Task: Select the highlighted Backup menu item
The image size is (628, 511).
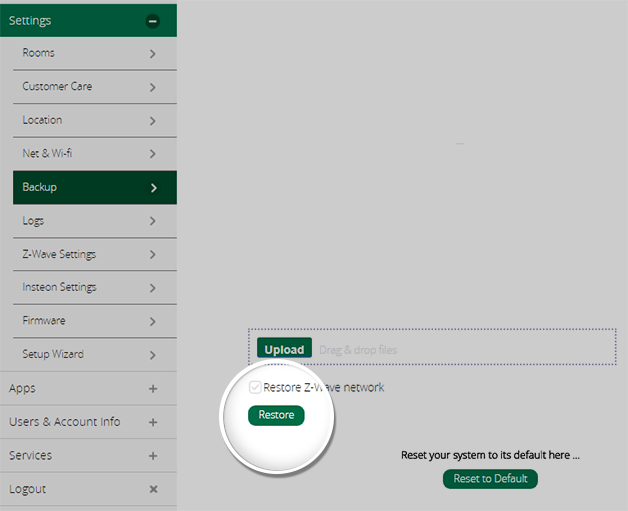Action: pyautogui.click(x=40, y=187)
